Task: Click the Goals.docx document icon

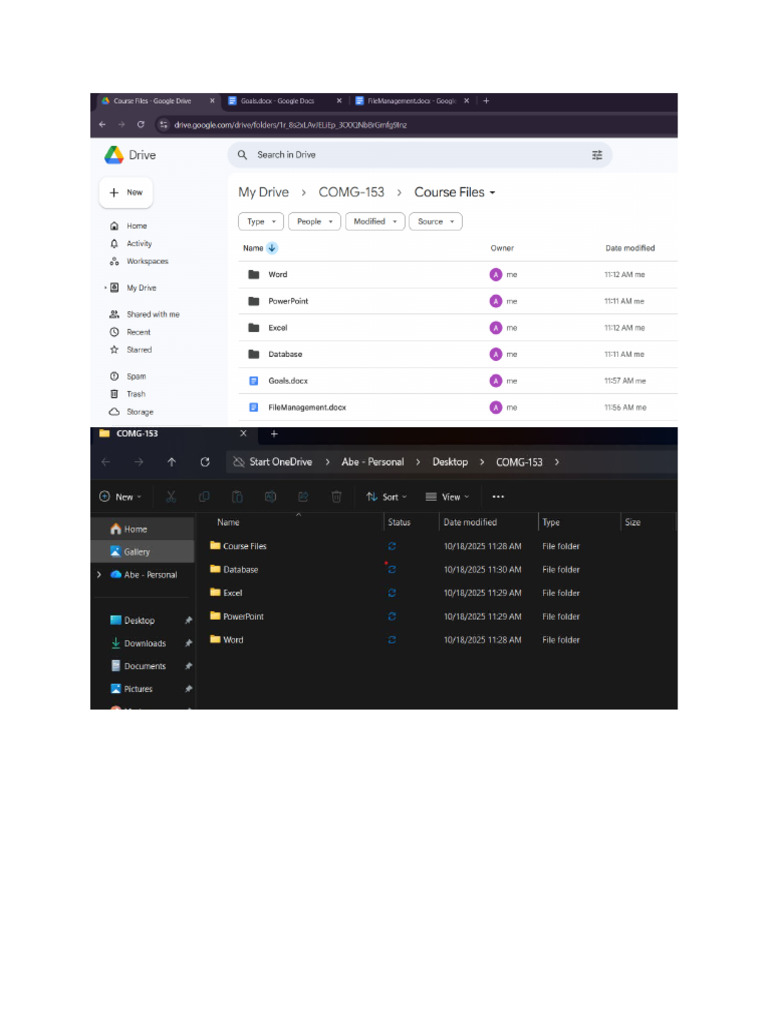Action: pyautogui.click(x=254, y=381)
